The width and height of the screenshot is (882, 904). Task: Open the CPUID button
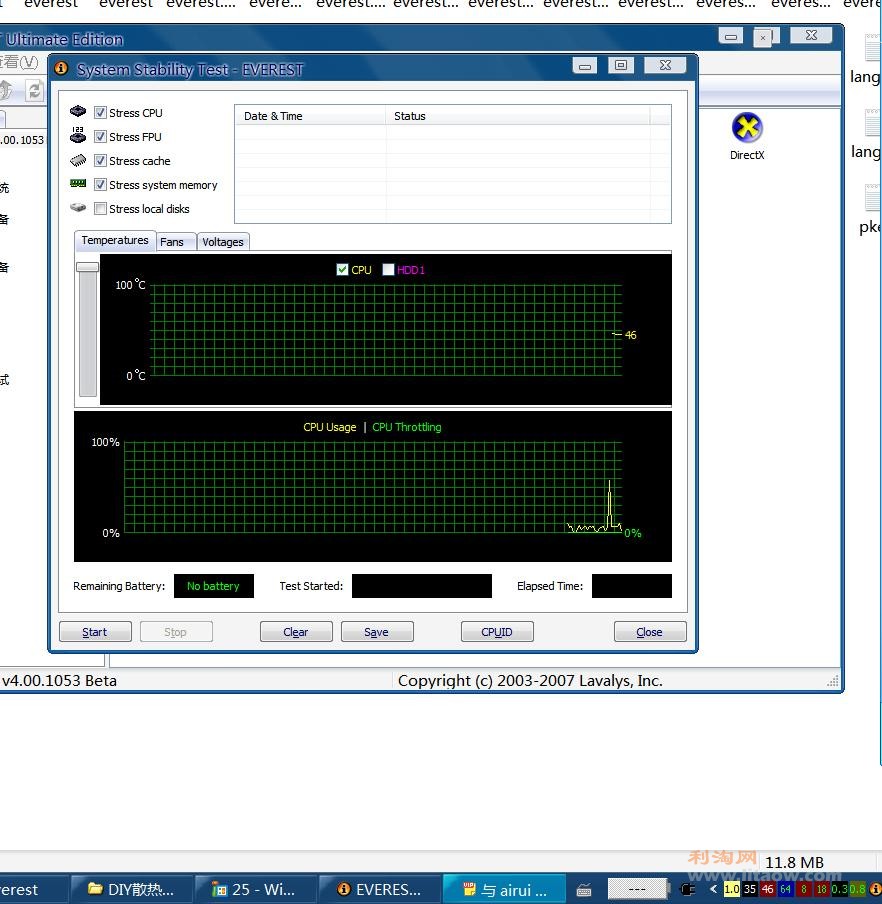(497, 632)
